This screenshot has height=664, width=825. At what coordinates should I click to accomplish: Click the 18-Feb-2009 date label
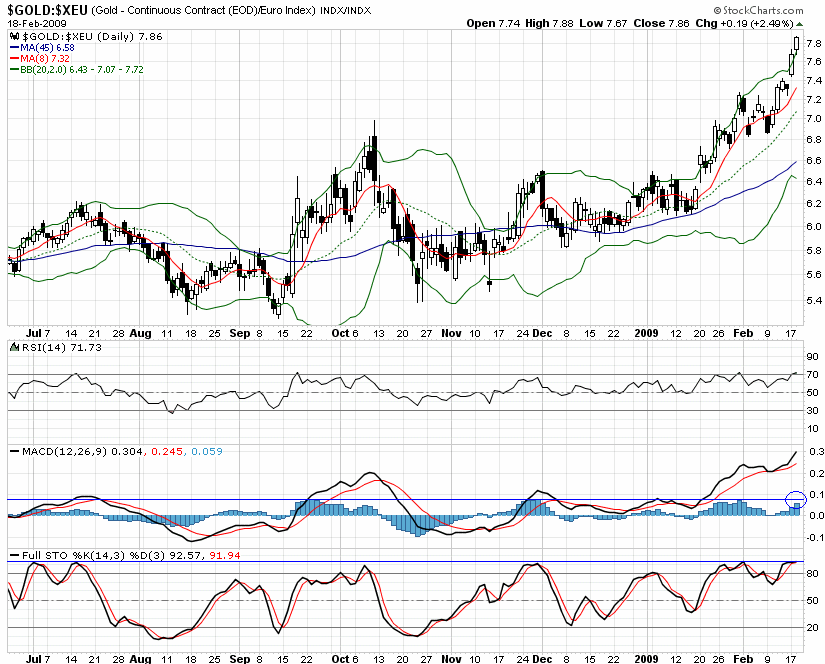37,24
